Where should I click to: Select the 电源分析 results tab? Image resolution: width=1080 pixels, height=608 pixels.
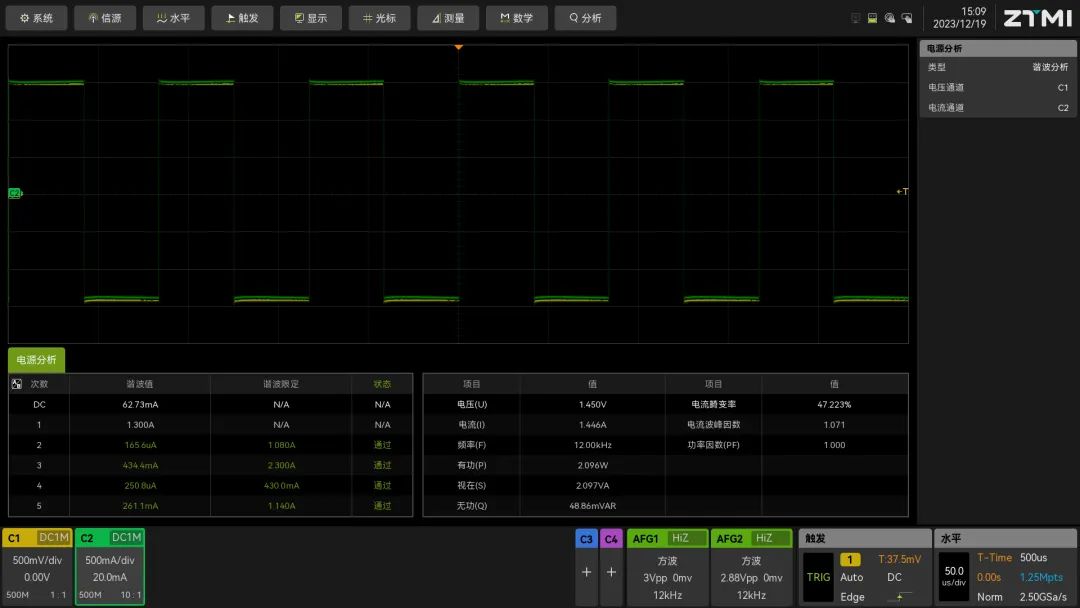click(37, 359)
